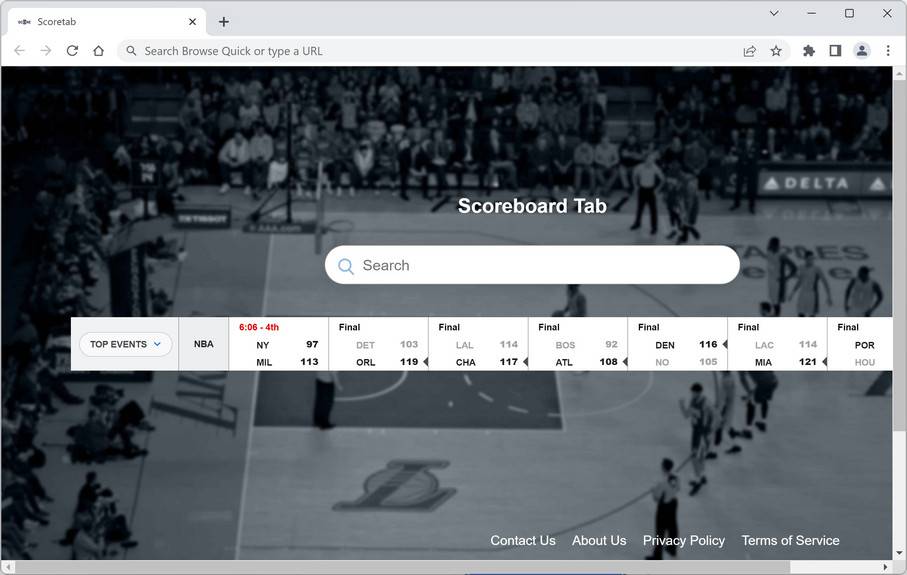Click the browser back arrow

(x=19, y=51)
